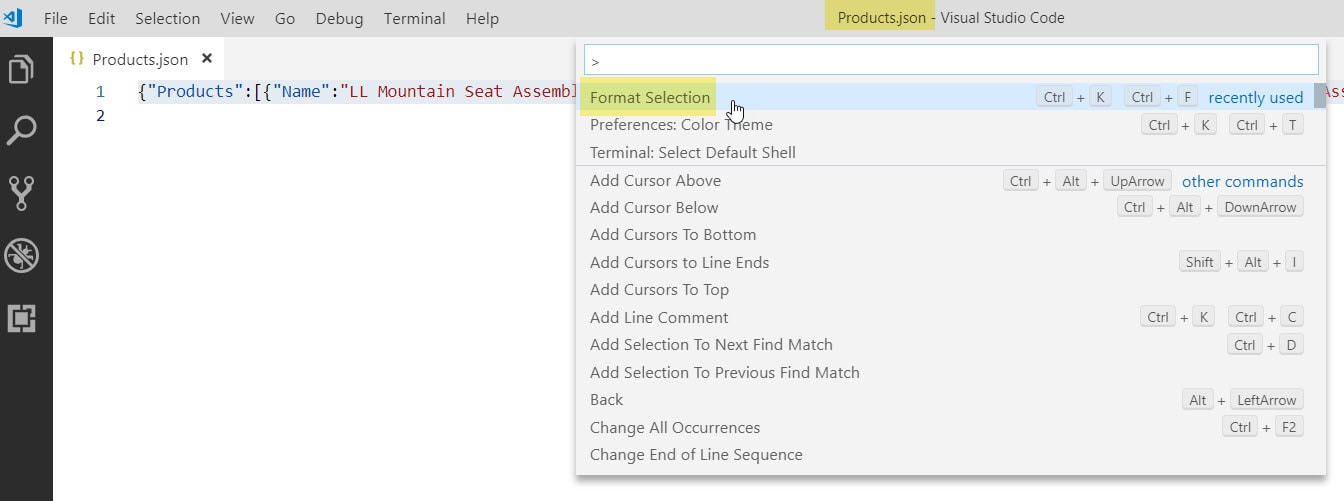Open the Search view icon
The width and height of the screenshot is (1344, 501).
tap(22, 130)
